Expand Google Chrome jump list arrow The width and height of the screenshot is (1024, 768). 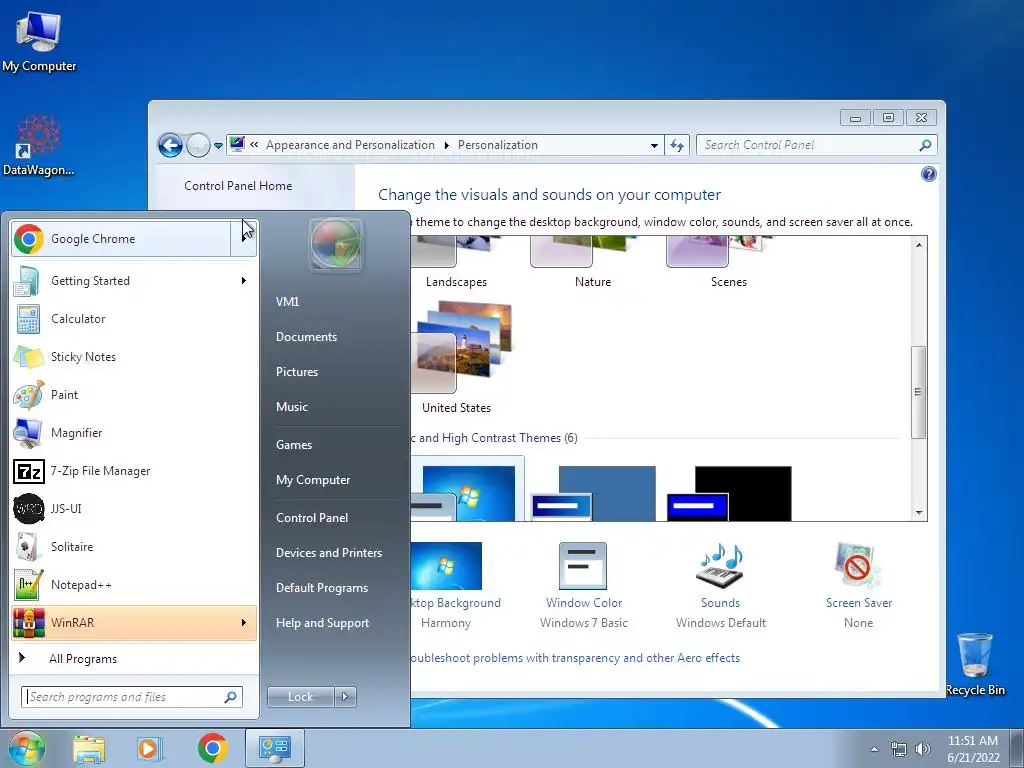click(244, 239)
